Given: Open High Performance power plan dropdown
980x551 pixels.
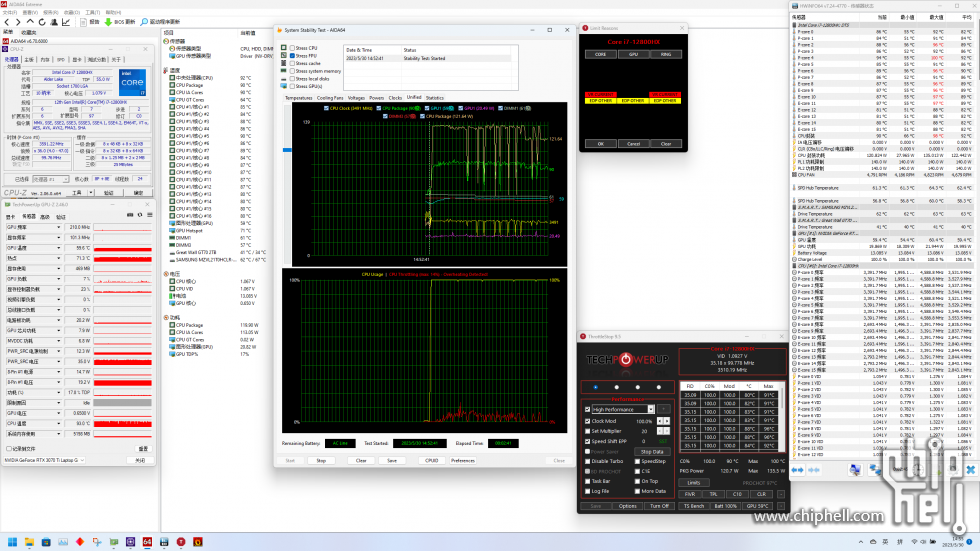Looking at the screenshot, I should click(x=651, y=409).
